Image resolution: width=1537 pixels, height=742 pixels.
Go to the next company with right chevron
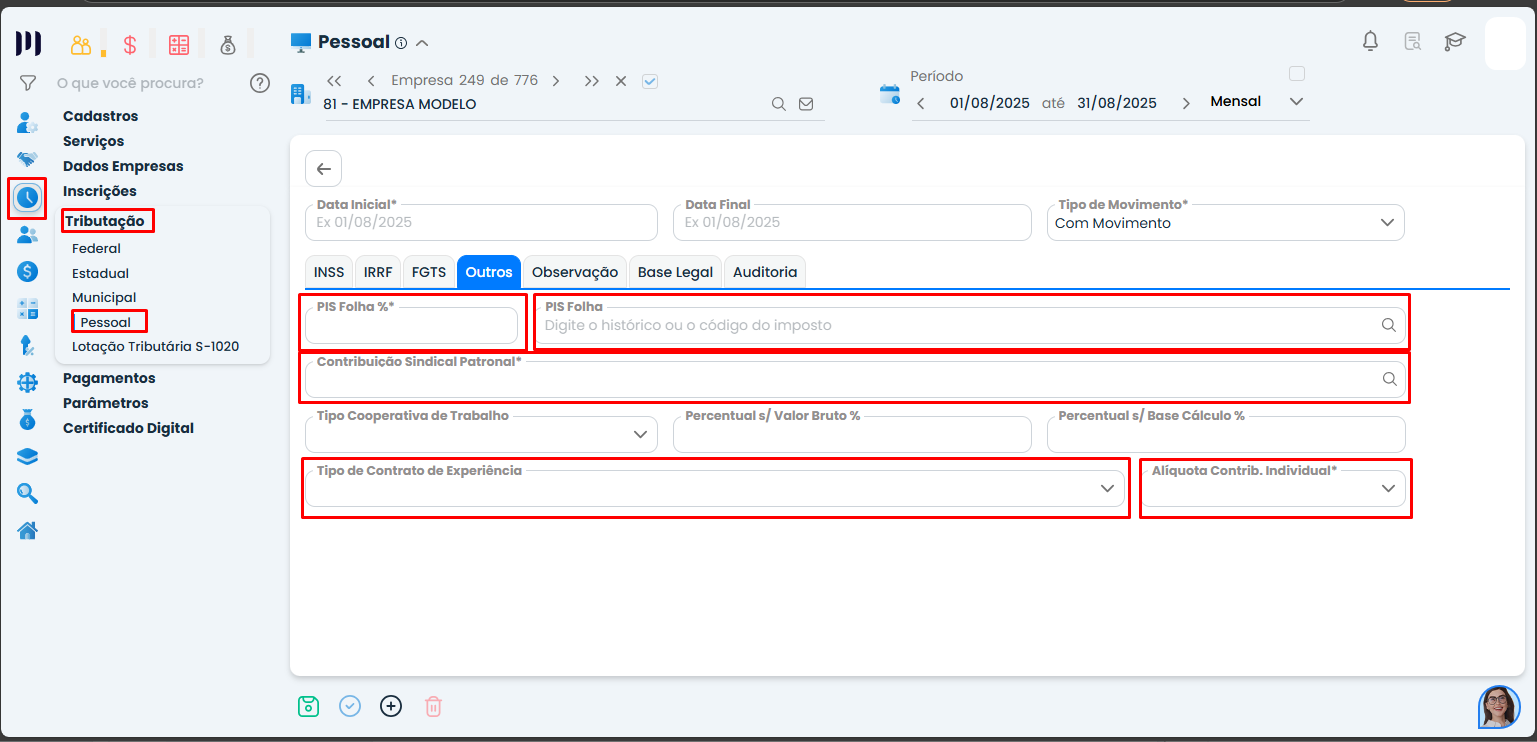tap(556, 81)
